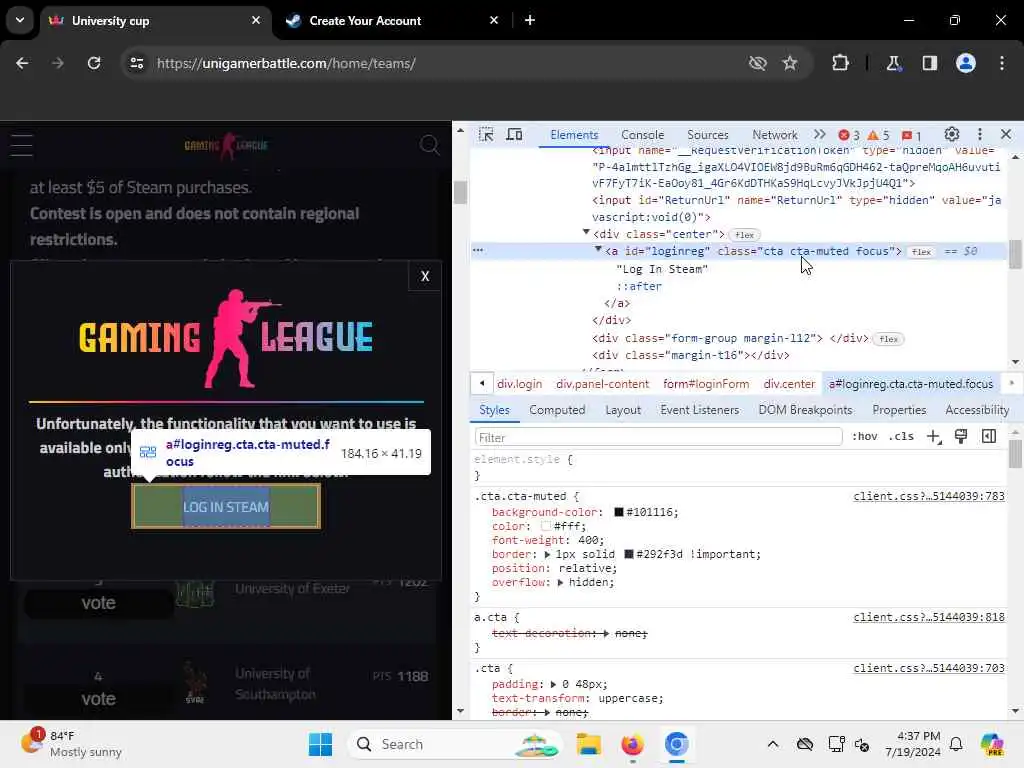Go back in the browser
The width and height of the screenshot is (1024, 768).
pos(22,63)
